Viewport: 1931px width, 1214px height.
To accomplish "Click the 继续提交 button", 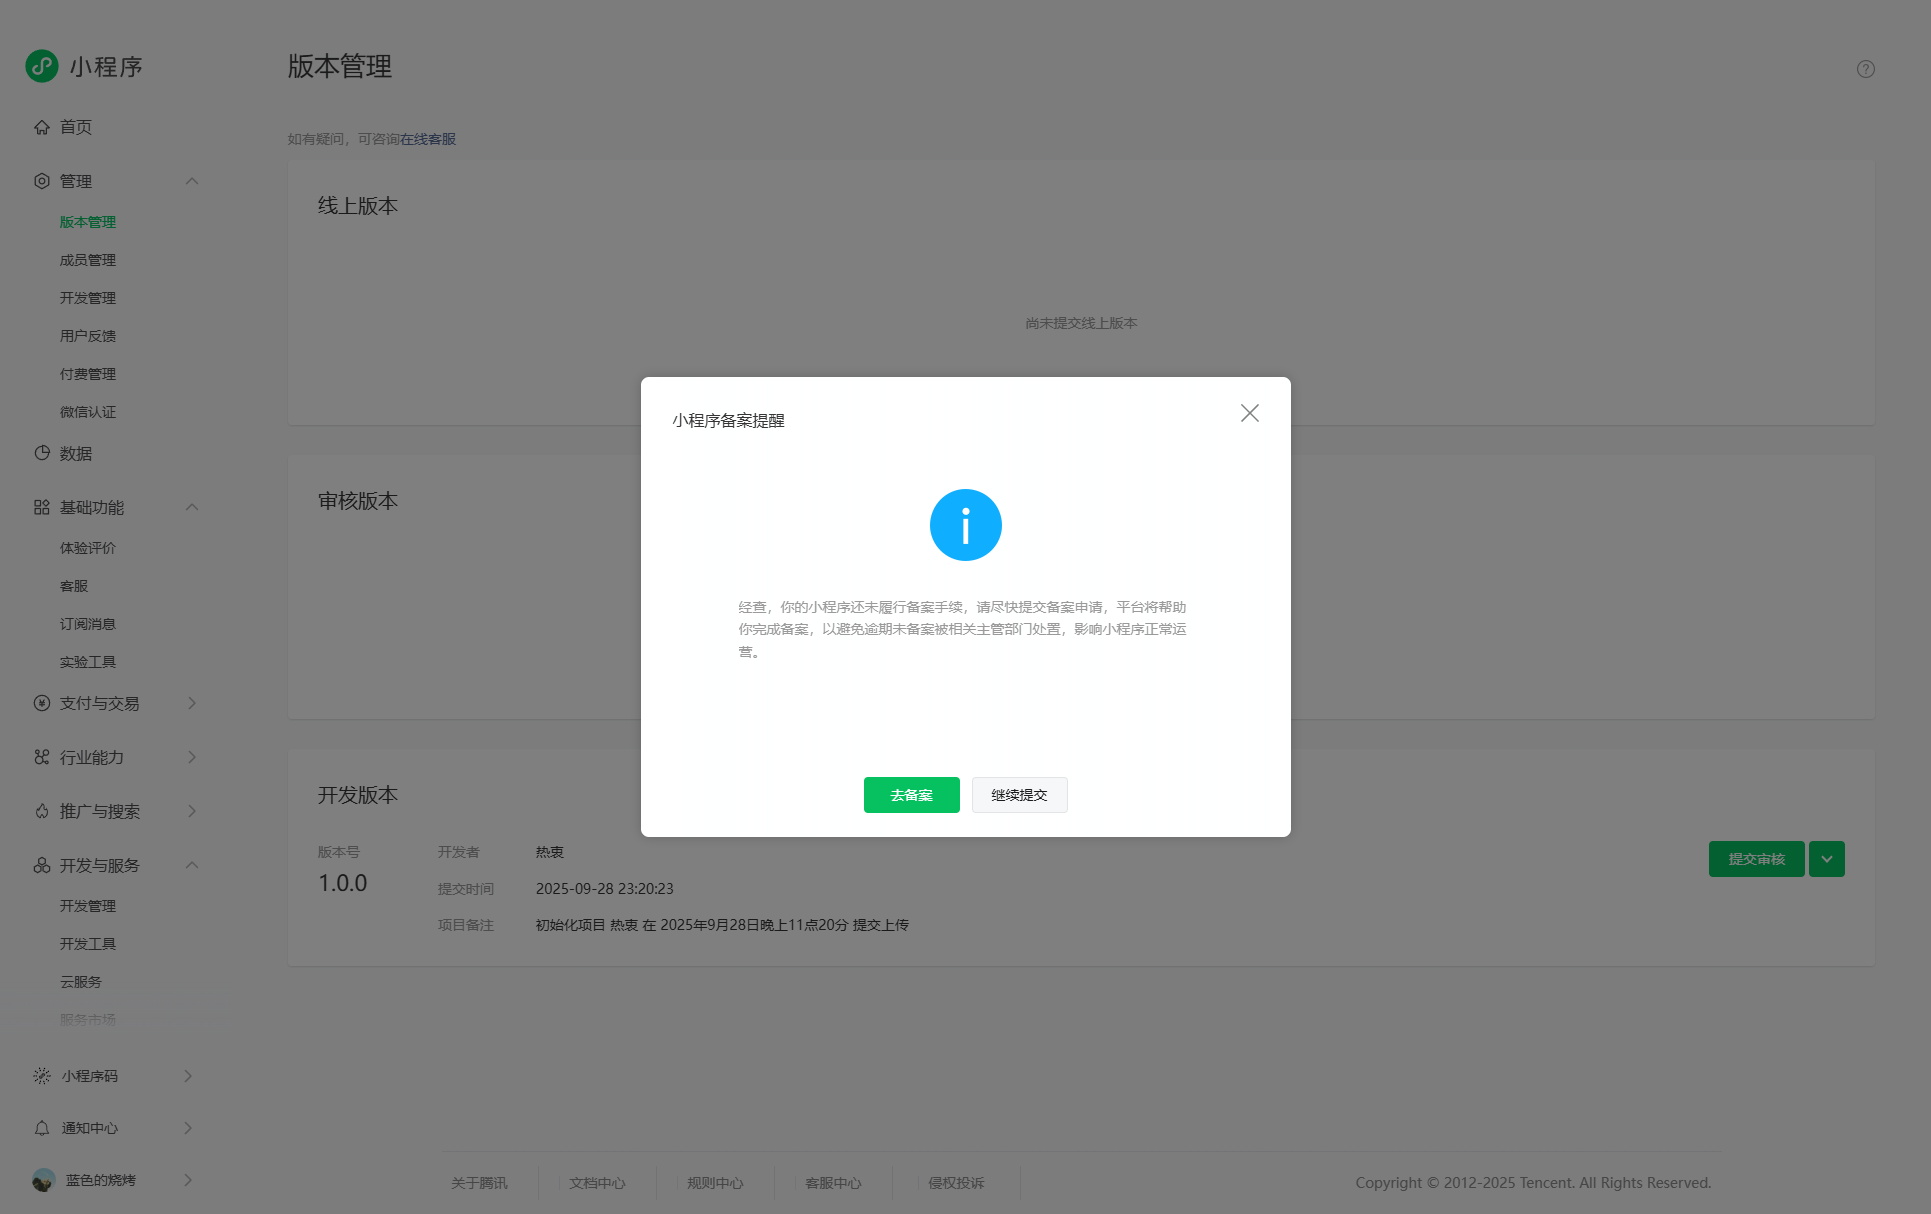I will point(1020,795).
